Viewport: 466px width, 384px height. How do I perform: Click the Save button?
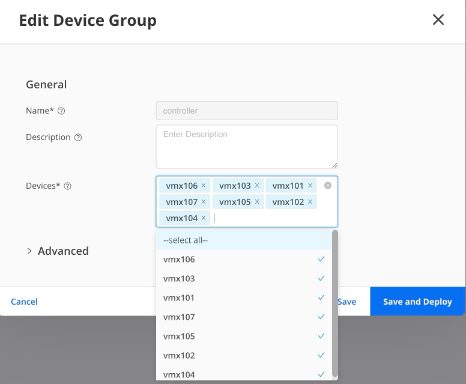pyautogui.click(x=347, y=302)
